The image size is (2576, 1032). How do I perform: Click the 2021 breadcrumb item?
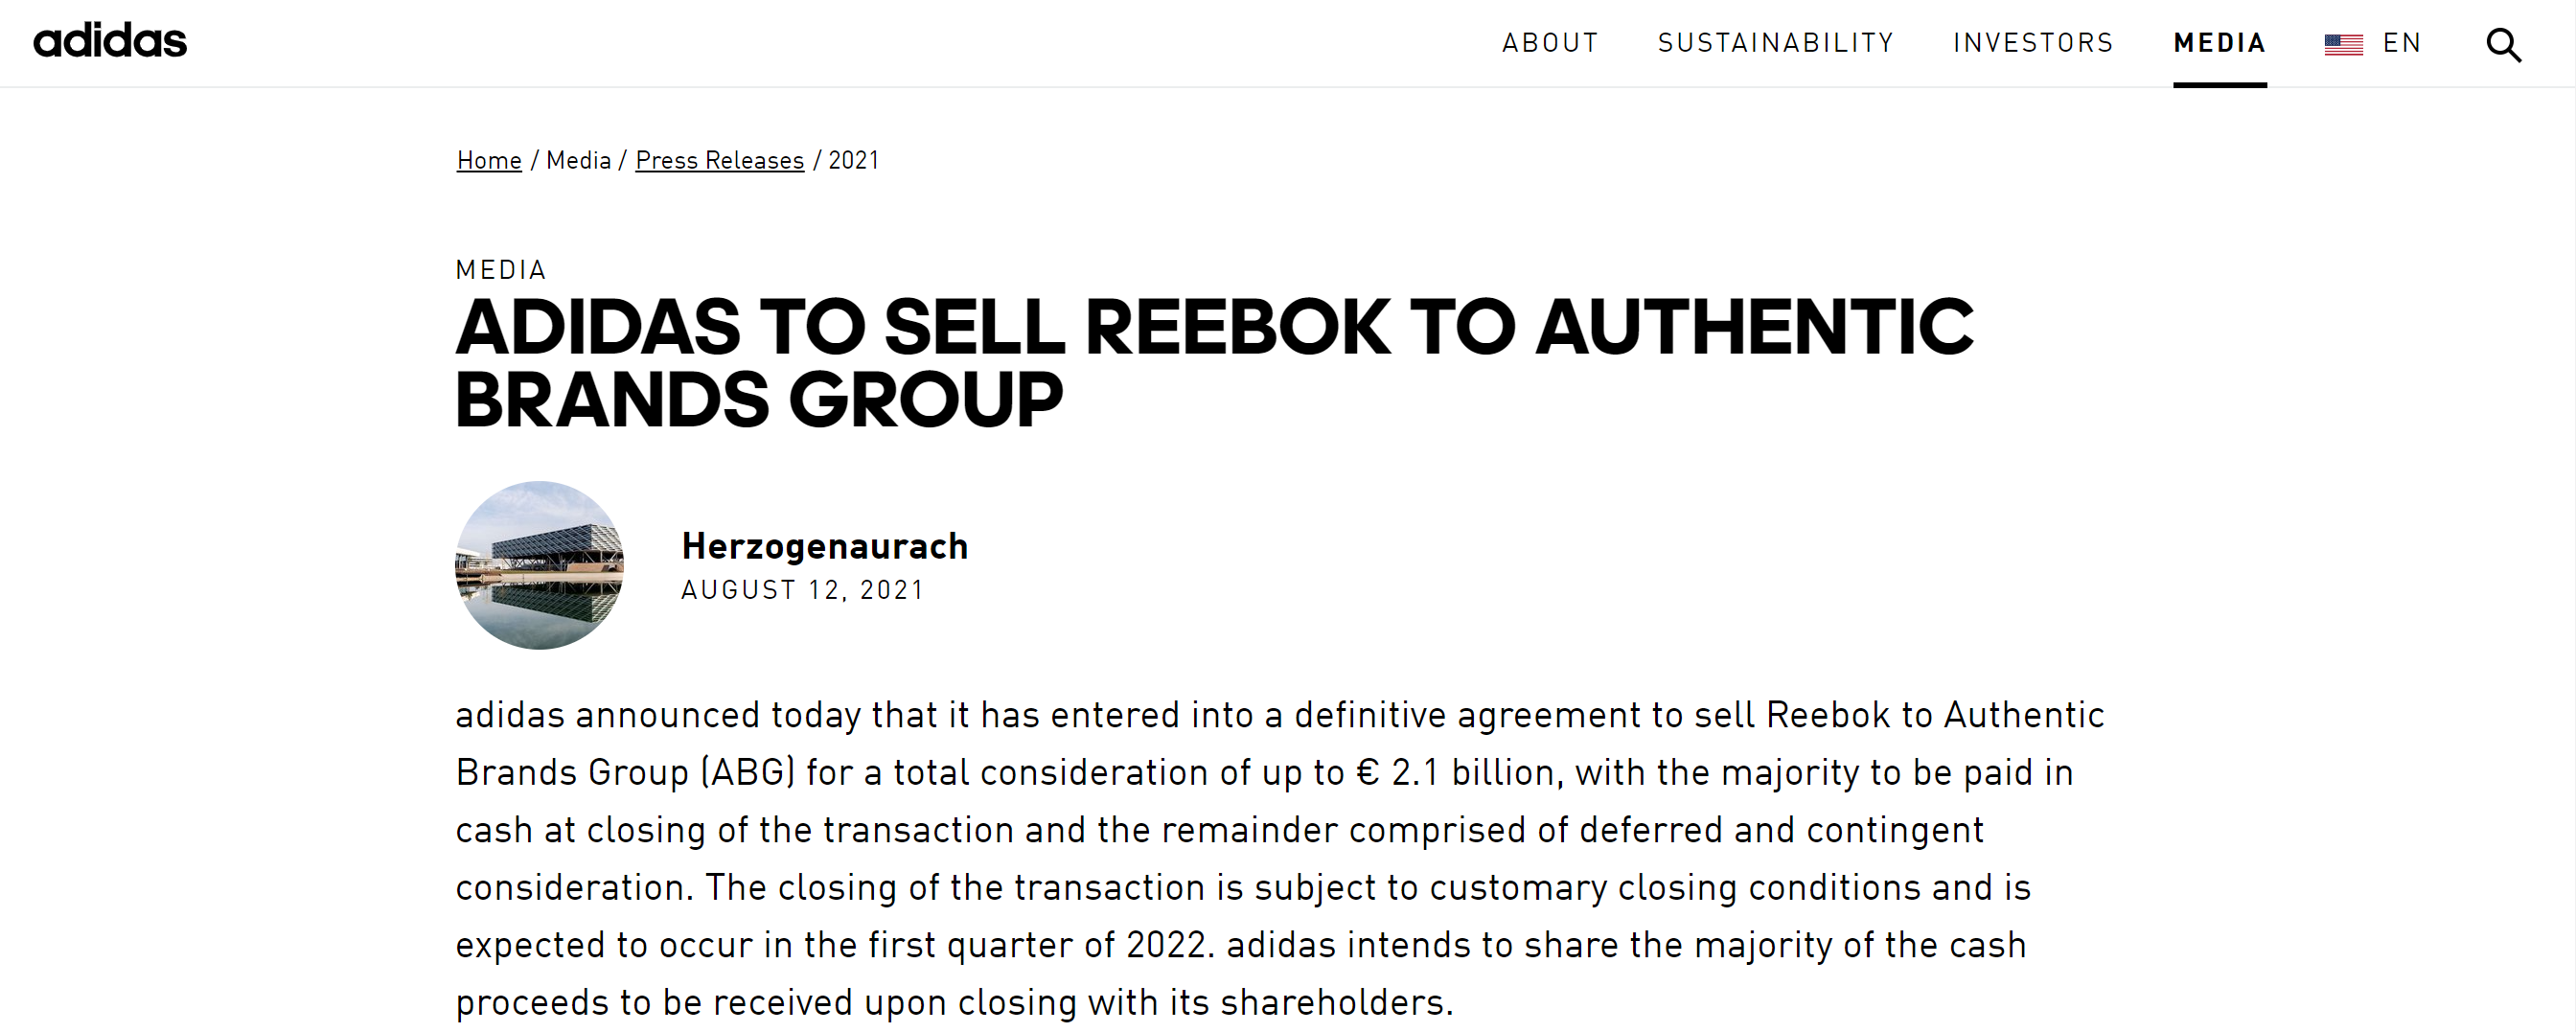[853, 160]
